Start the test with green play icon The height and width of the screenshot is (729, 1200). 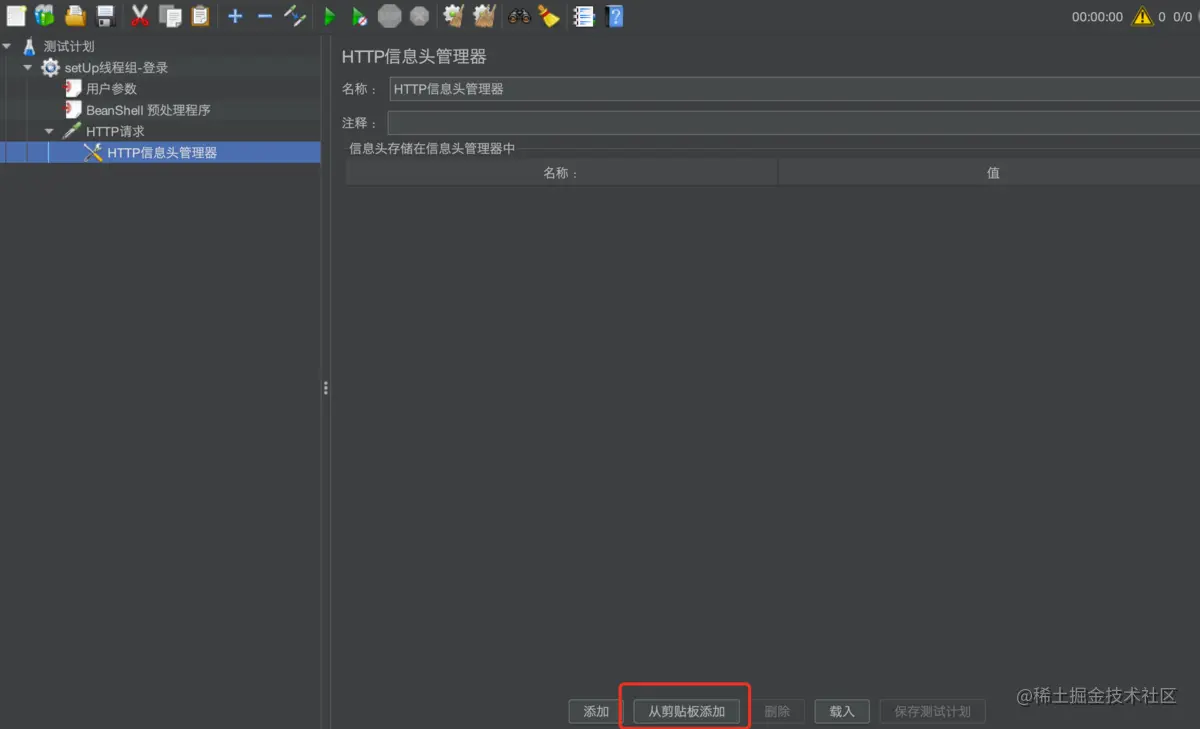[x=330, y=16]
